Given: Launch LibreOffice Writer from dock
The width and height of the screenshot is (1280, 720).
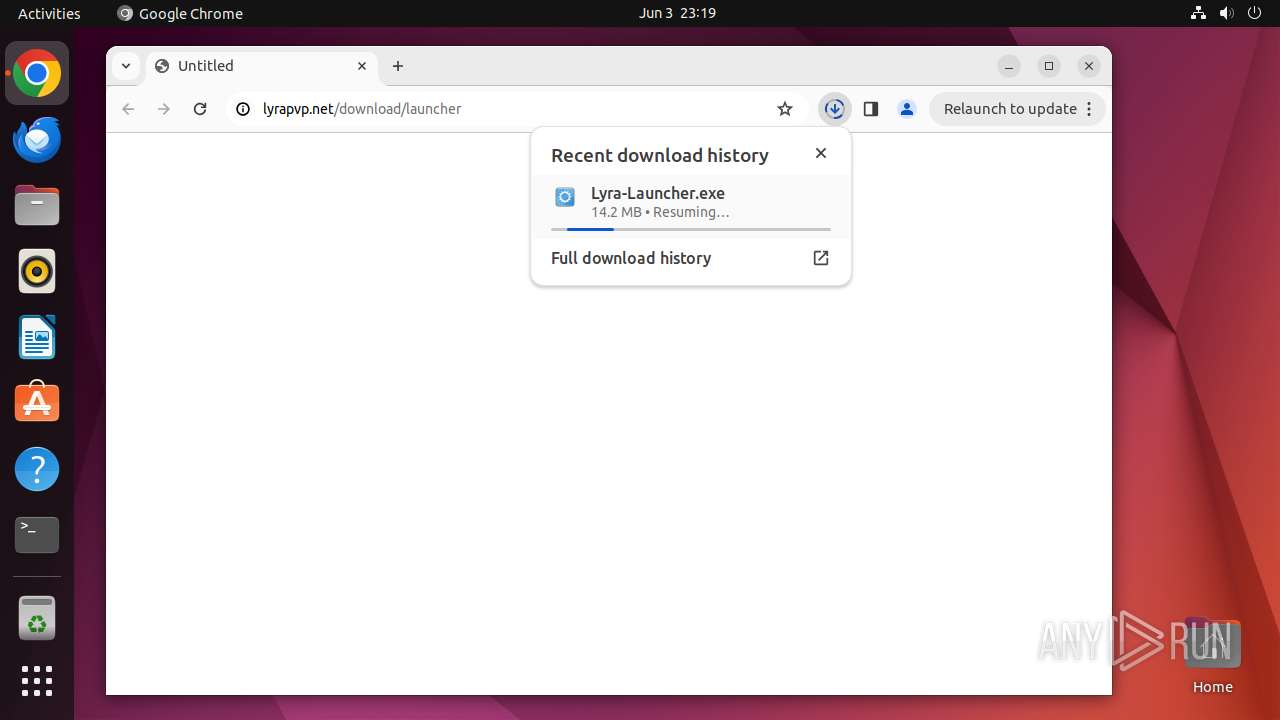Looking at the screenshot, I should 37,337.
